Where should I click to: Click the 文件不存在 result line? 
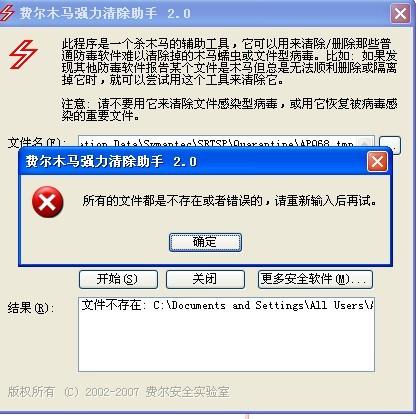pos(227,305)
